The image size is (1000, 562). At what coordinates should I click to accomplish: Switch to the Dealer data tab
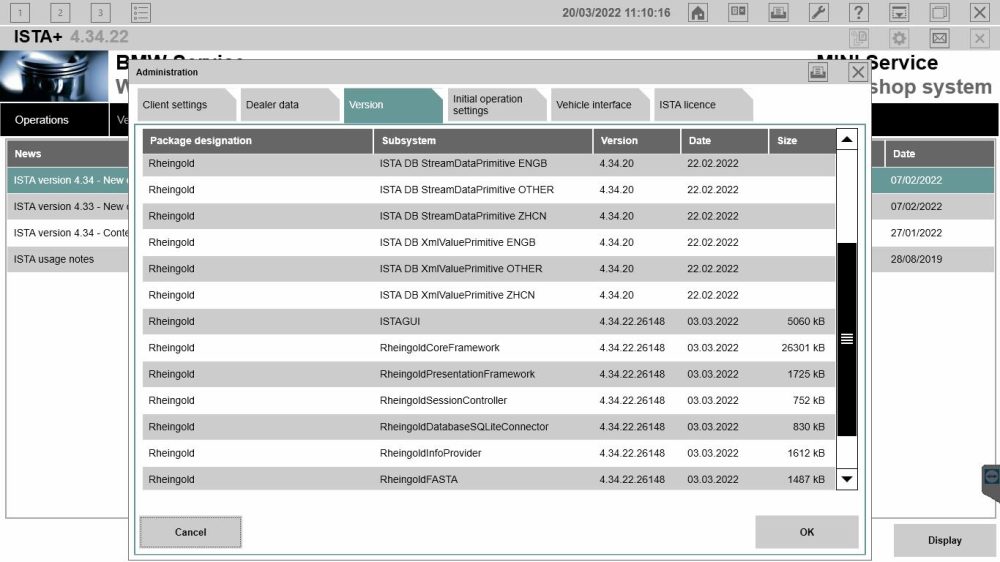[290, 105]
